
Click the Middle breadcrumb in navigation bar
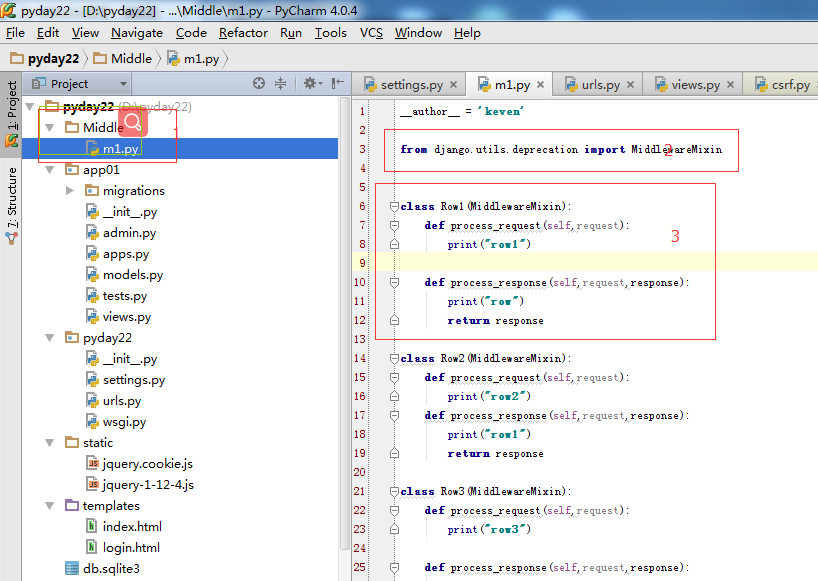[x=131, y=58]
